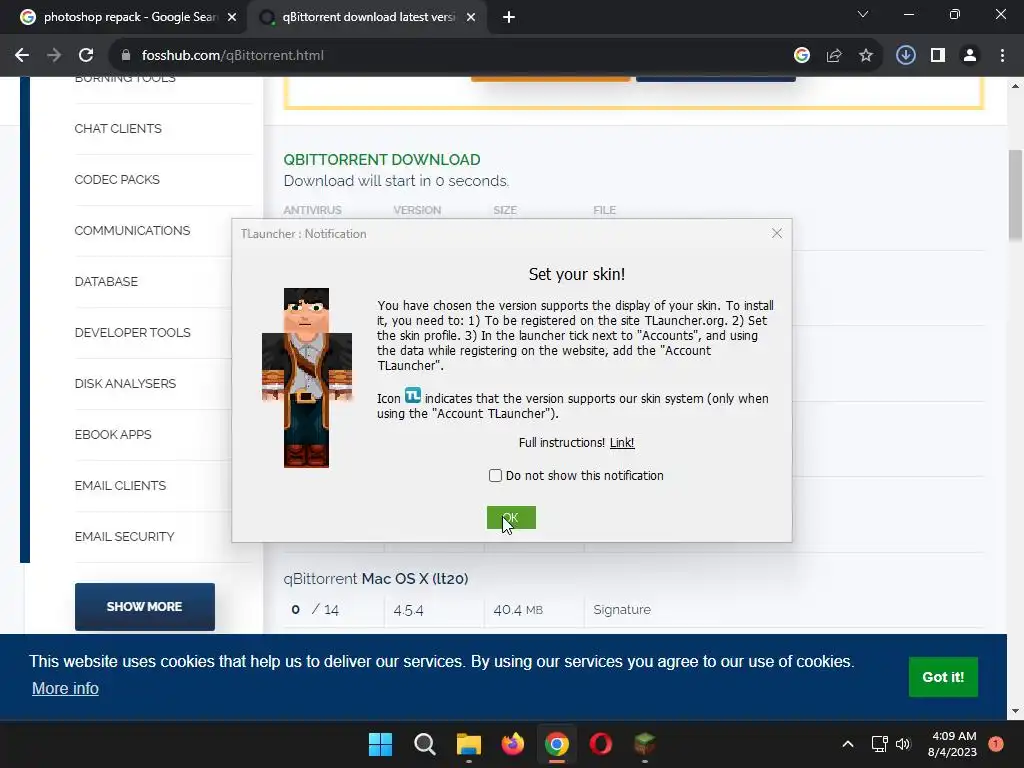Open Chat Clients category

point(118,129)
